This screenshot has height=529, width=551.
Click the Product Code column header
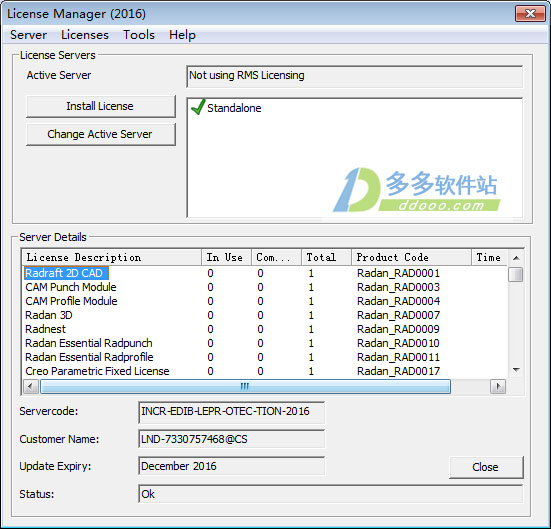coord(411,257)
